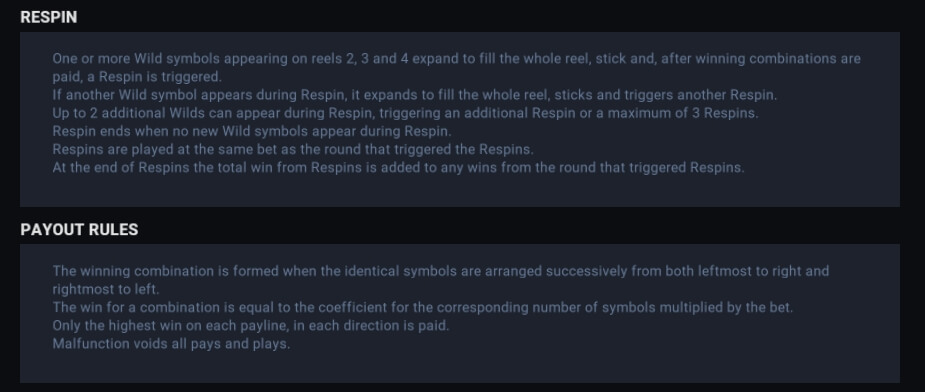Click the text 'rightmost to left.'
925x392 pixels.
coord(106,290)
